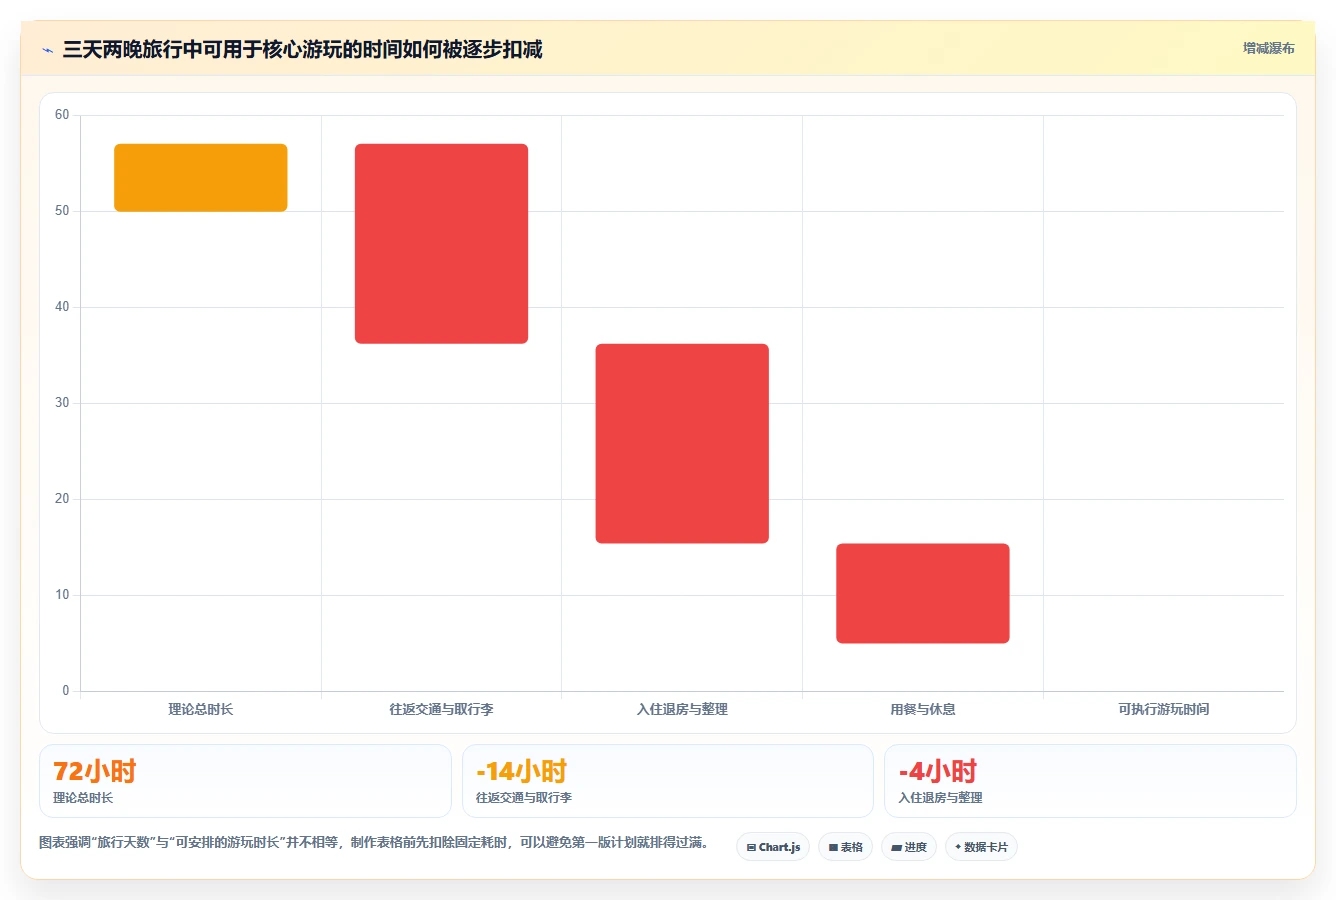
Task: Click the y-axis value 40
Action: (x=62, y=307)
